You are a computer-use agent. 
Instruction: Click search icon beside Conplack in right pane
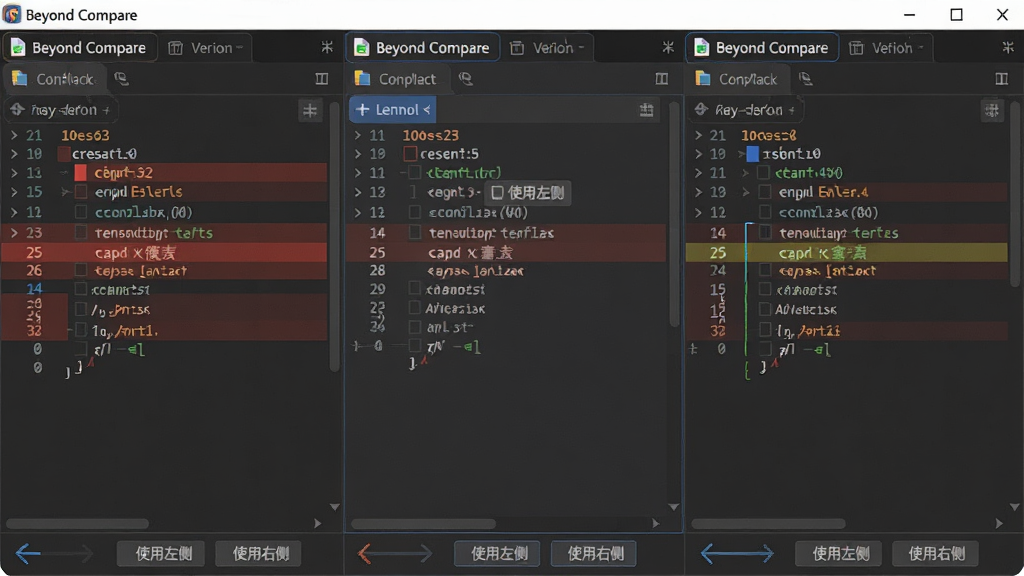[x=805, y=79]
